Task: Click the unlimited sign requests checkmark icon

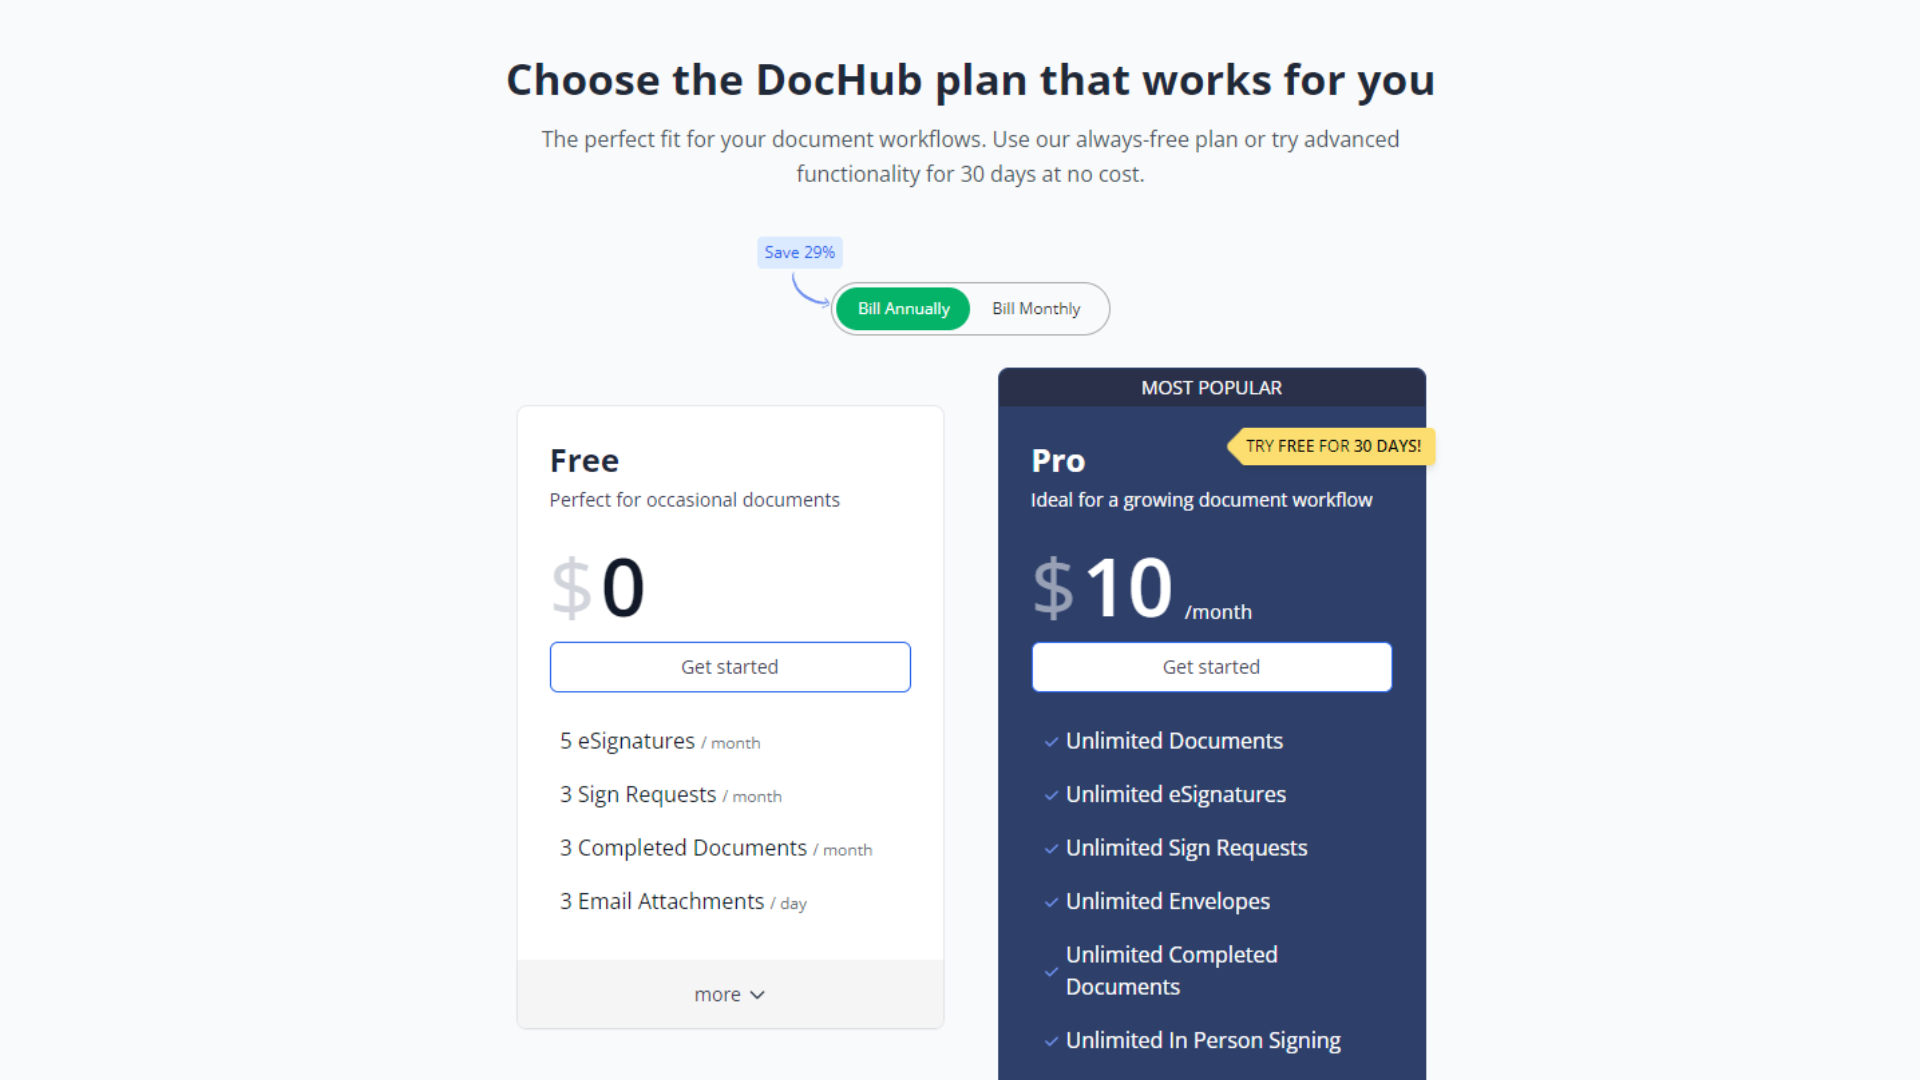Action: pos(1050,848)
